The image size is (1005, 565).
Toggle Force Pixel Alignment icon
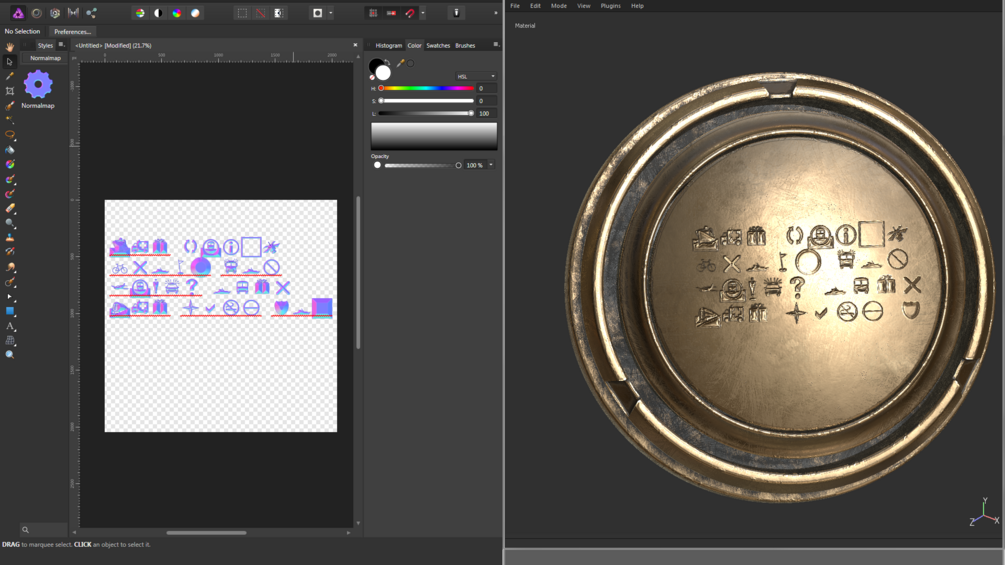391,13
